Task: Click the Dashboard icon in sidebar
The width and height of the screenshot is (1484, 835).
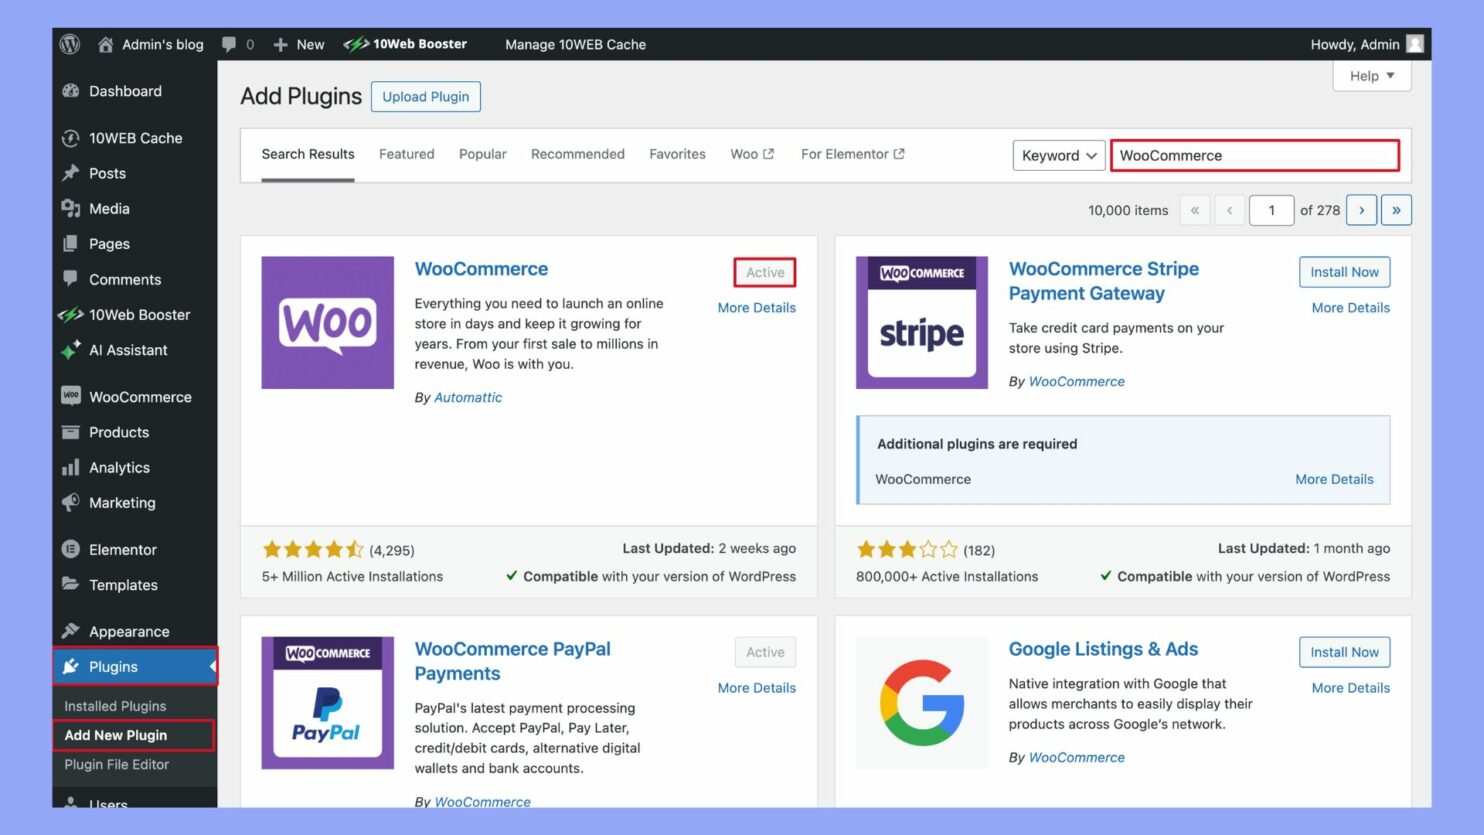Action: click(70, 91)
